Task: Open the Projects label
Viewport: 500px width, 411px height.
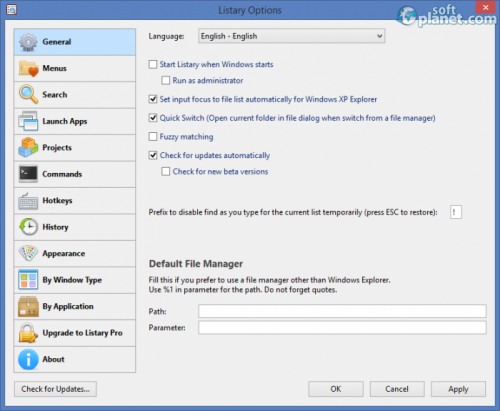Action: point(57,148)
